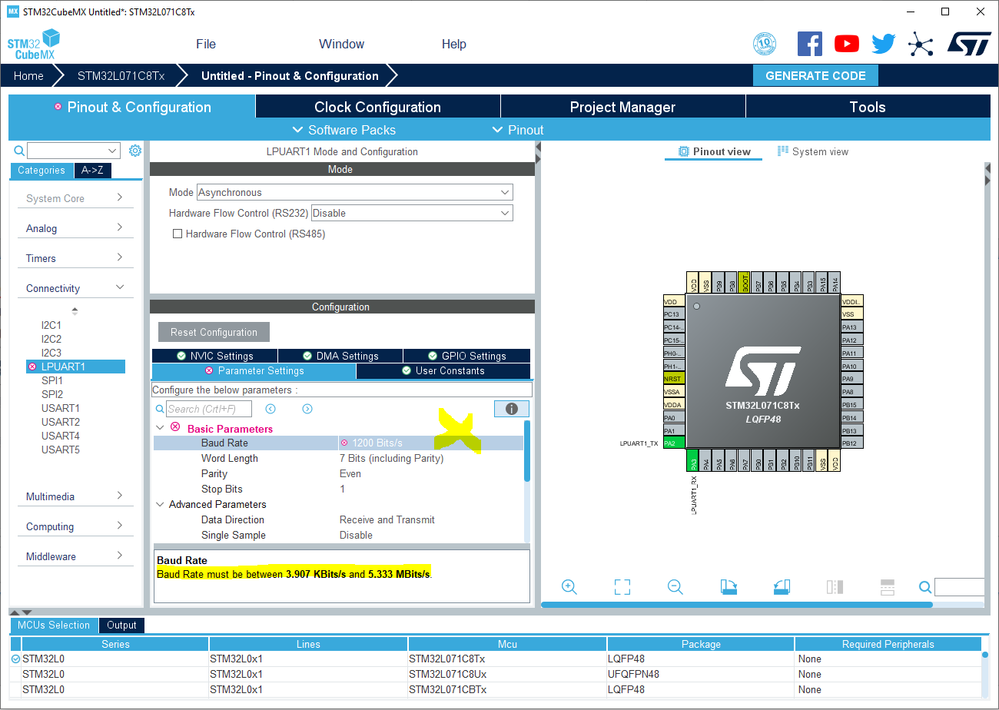Expand the Multimedia category
The width and height of the screenshot is (999, 710).
click(75, 496)
